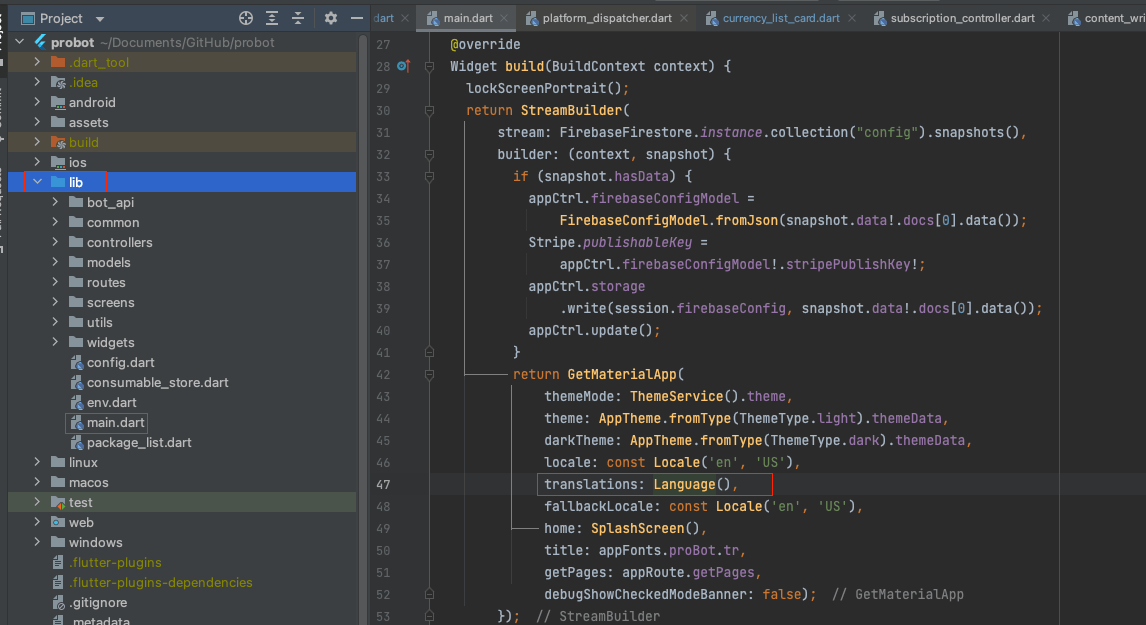Image resolution: width=1146 pixels, height=625 pixels.
Task: Click the Flutter icon next to probot
Action: click(x=41, y=42)
